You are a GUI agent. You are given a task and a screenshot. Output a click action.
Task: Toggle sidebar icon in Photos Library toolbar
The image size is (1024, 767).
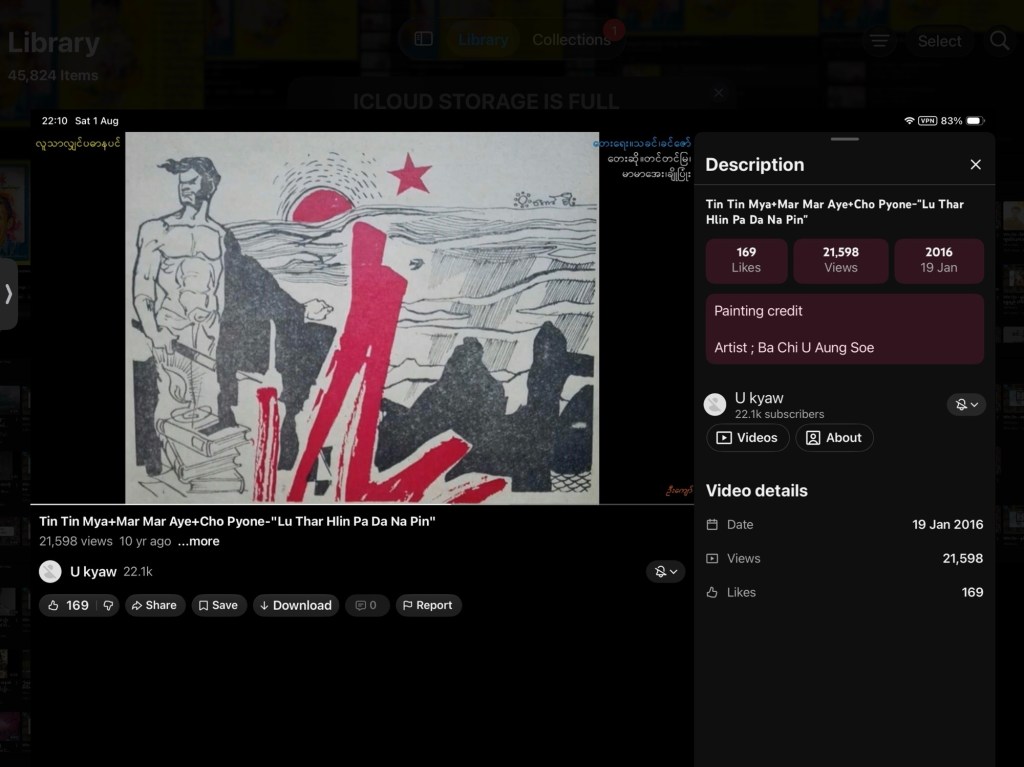[x=423, y=39]
